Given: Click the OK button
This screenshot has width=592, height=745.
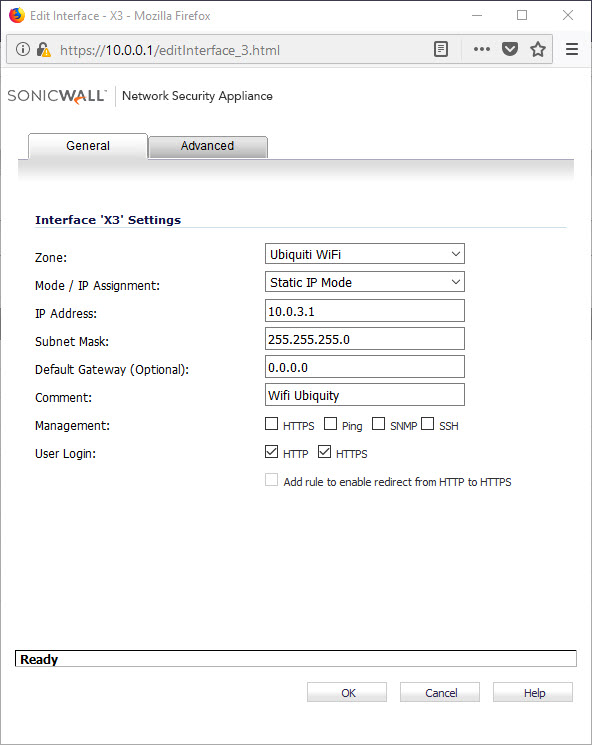Looking at the screenshot, I should point(347,692).
